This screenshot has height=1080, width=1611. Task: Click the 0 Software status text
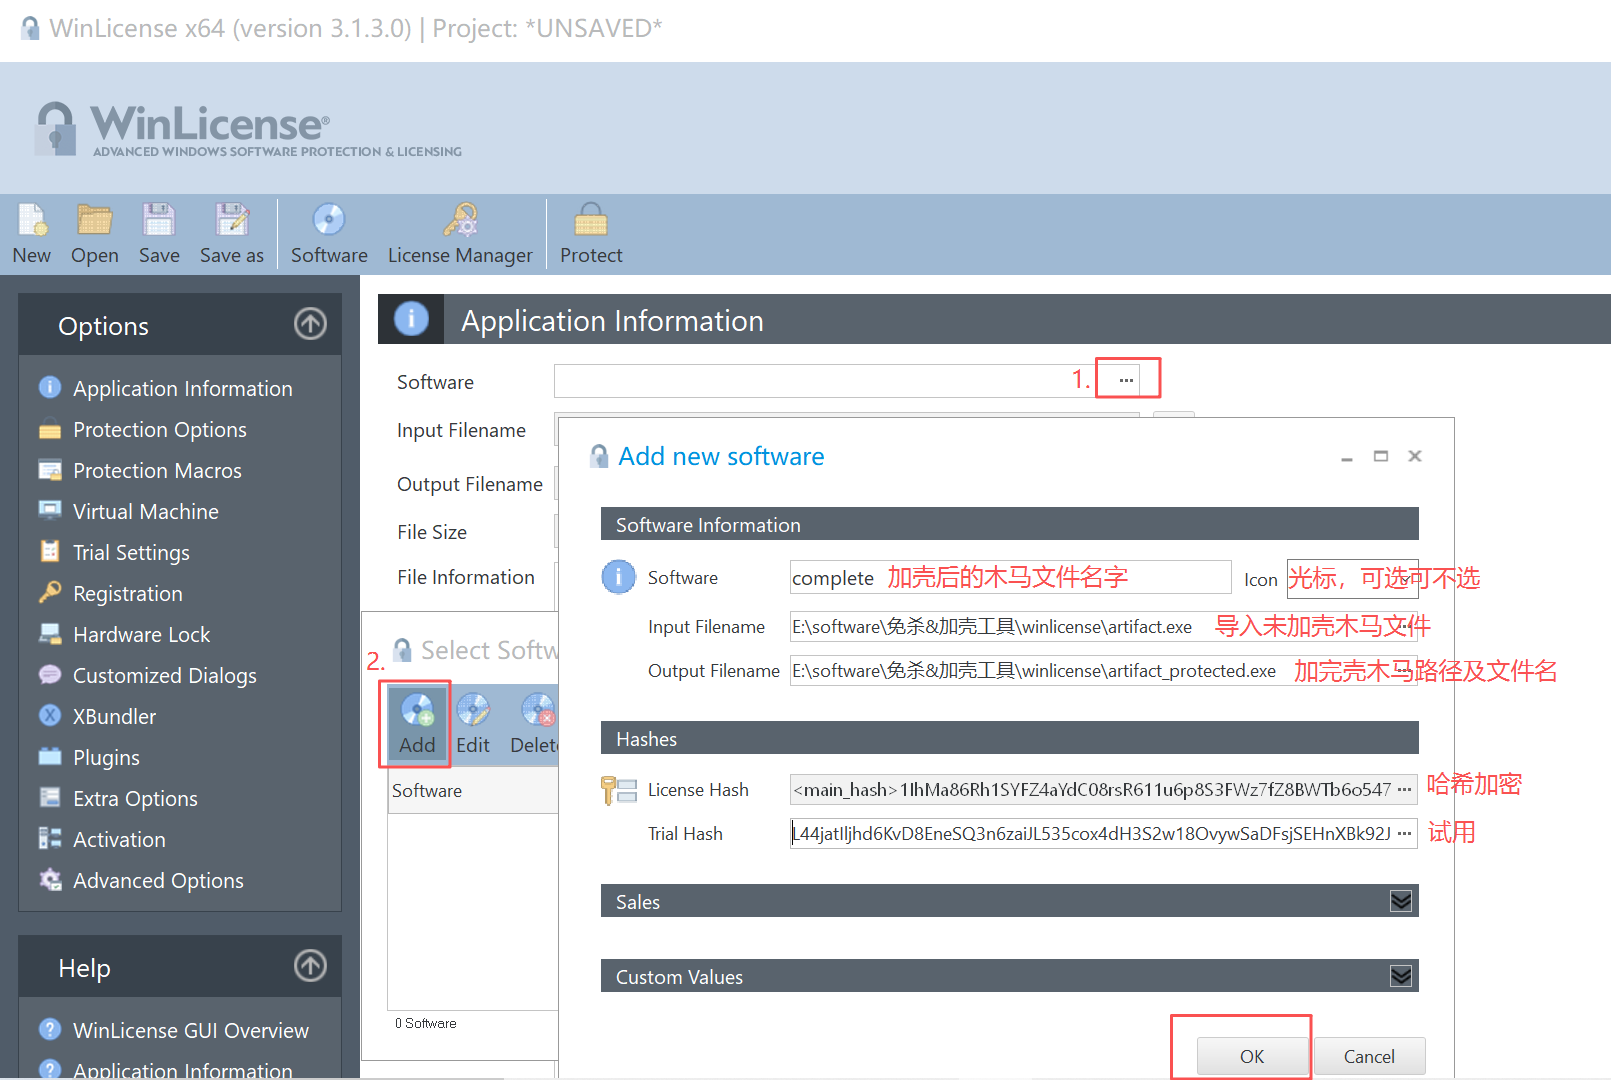point(426,1023)
